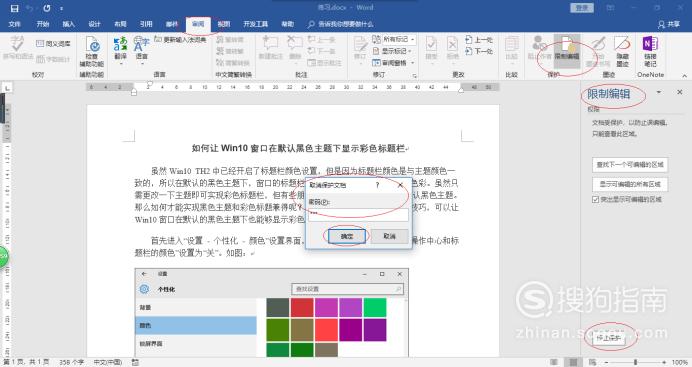Open the 开发工具 Developer tab
The height and width of the screenshot is (367, 692).
click(256, 24)
